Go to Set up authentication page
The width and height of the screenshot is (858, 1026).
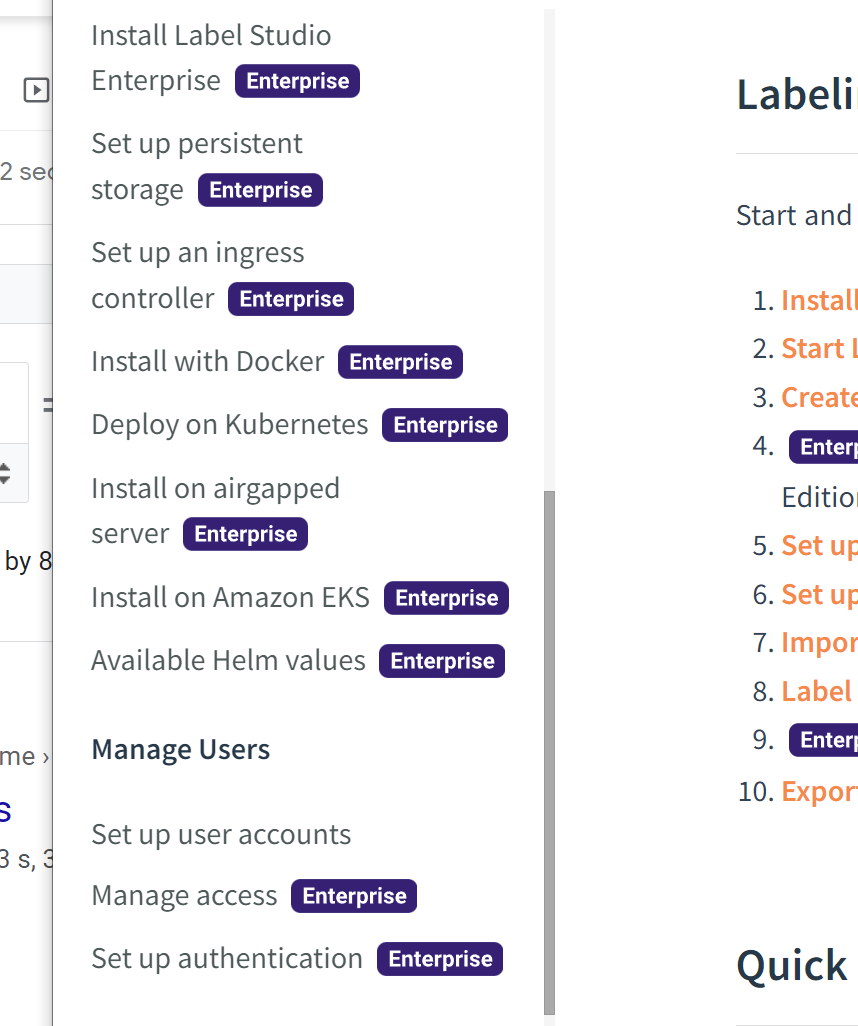point(227,959)
